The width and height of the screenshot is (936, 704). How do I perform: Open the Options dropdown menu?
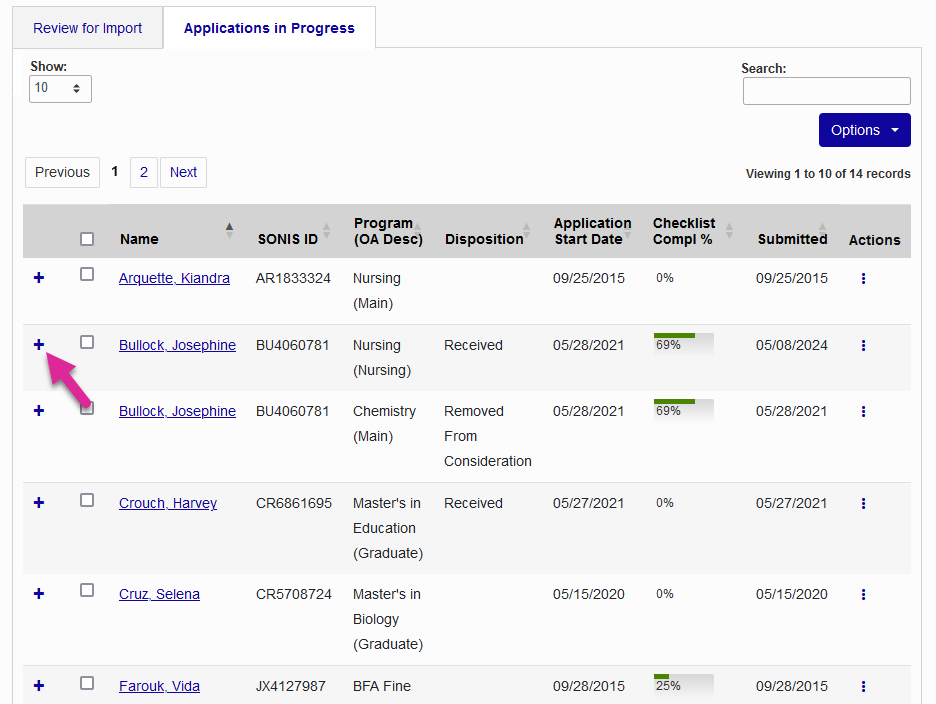tap(864, 130)
